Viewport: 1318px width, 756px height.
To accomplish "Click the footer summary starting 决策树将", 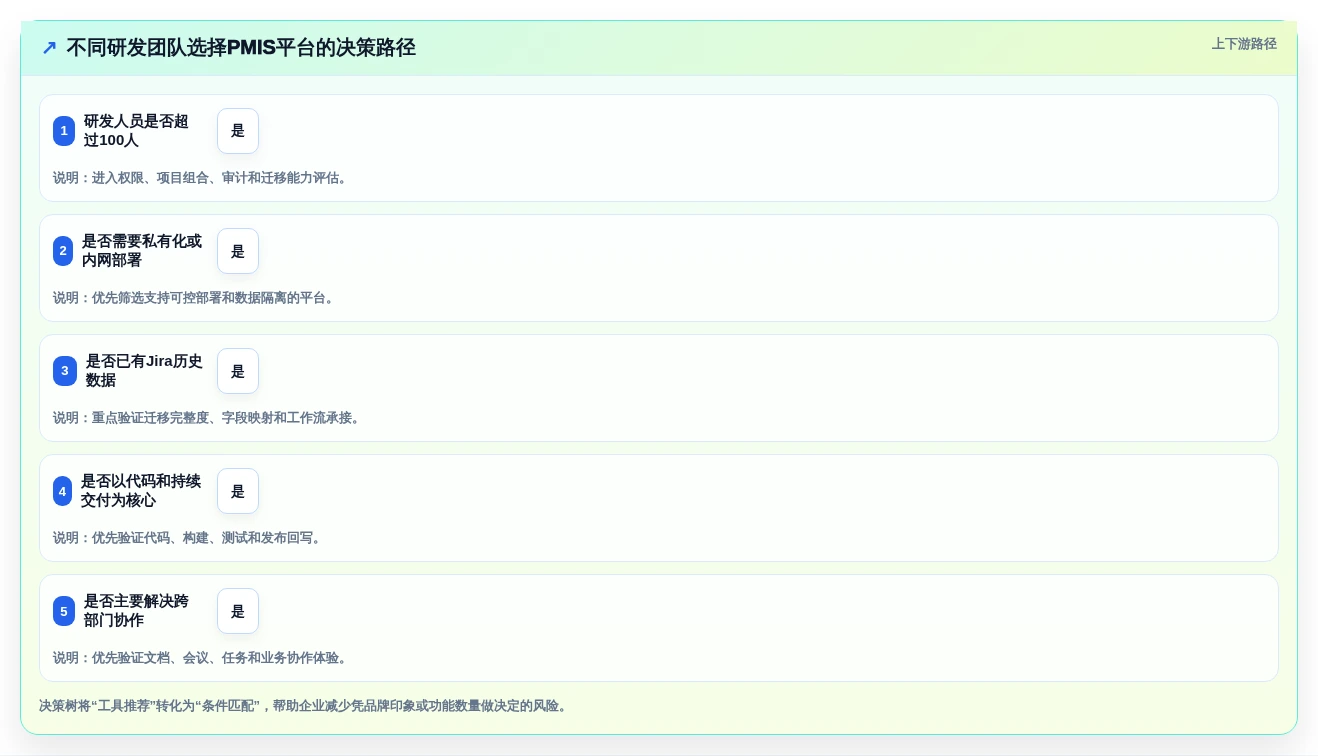I will point(304,706).
